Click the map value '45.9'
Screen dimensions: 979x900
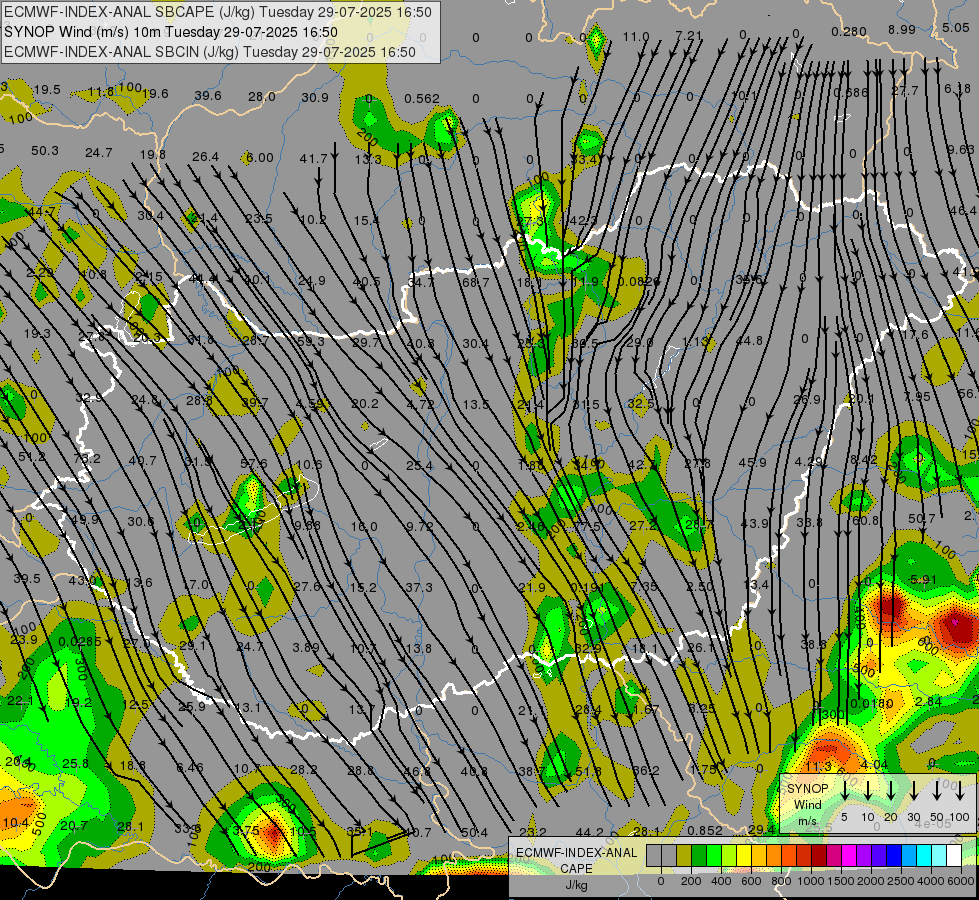point(752,463)
